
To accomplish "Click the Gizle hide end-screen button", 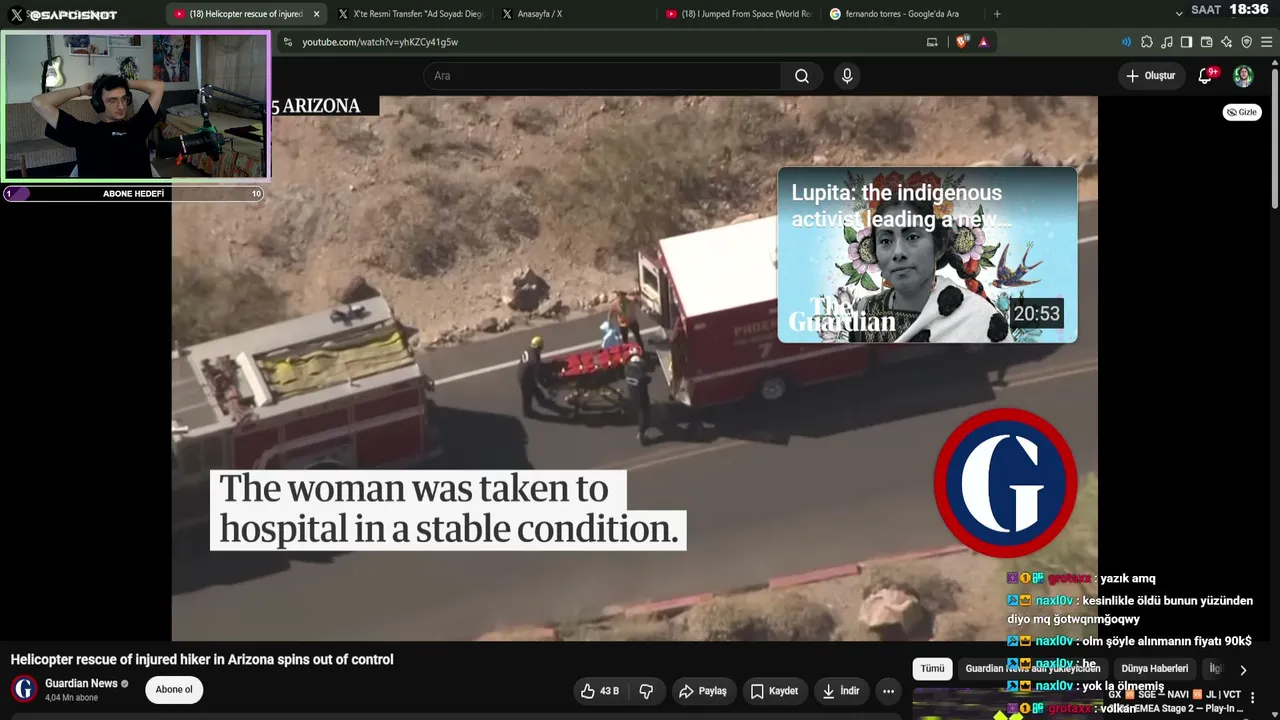I will (1242, 112).
